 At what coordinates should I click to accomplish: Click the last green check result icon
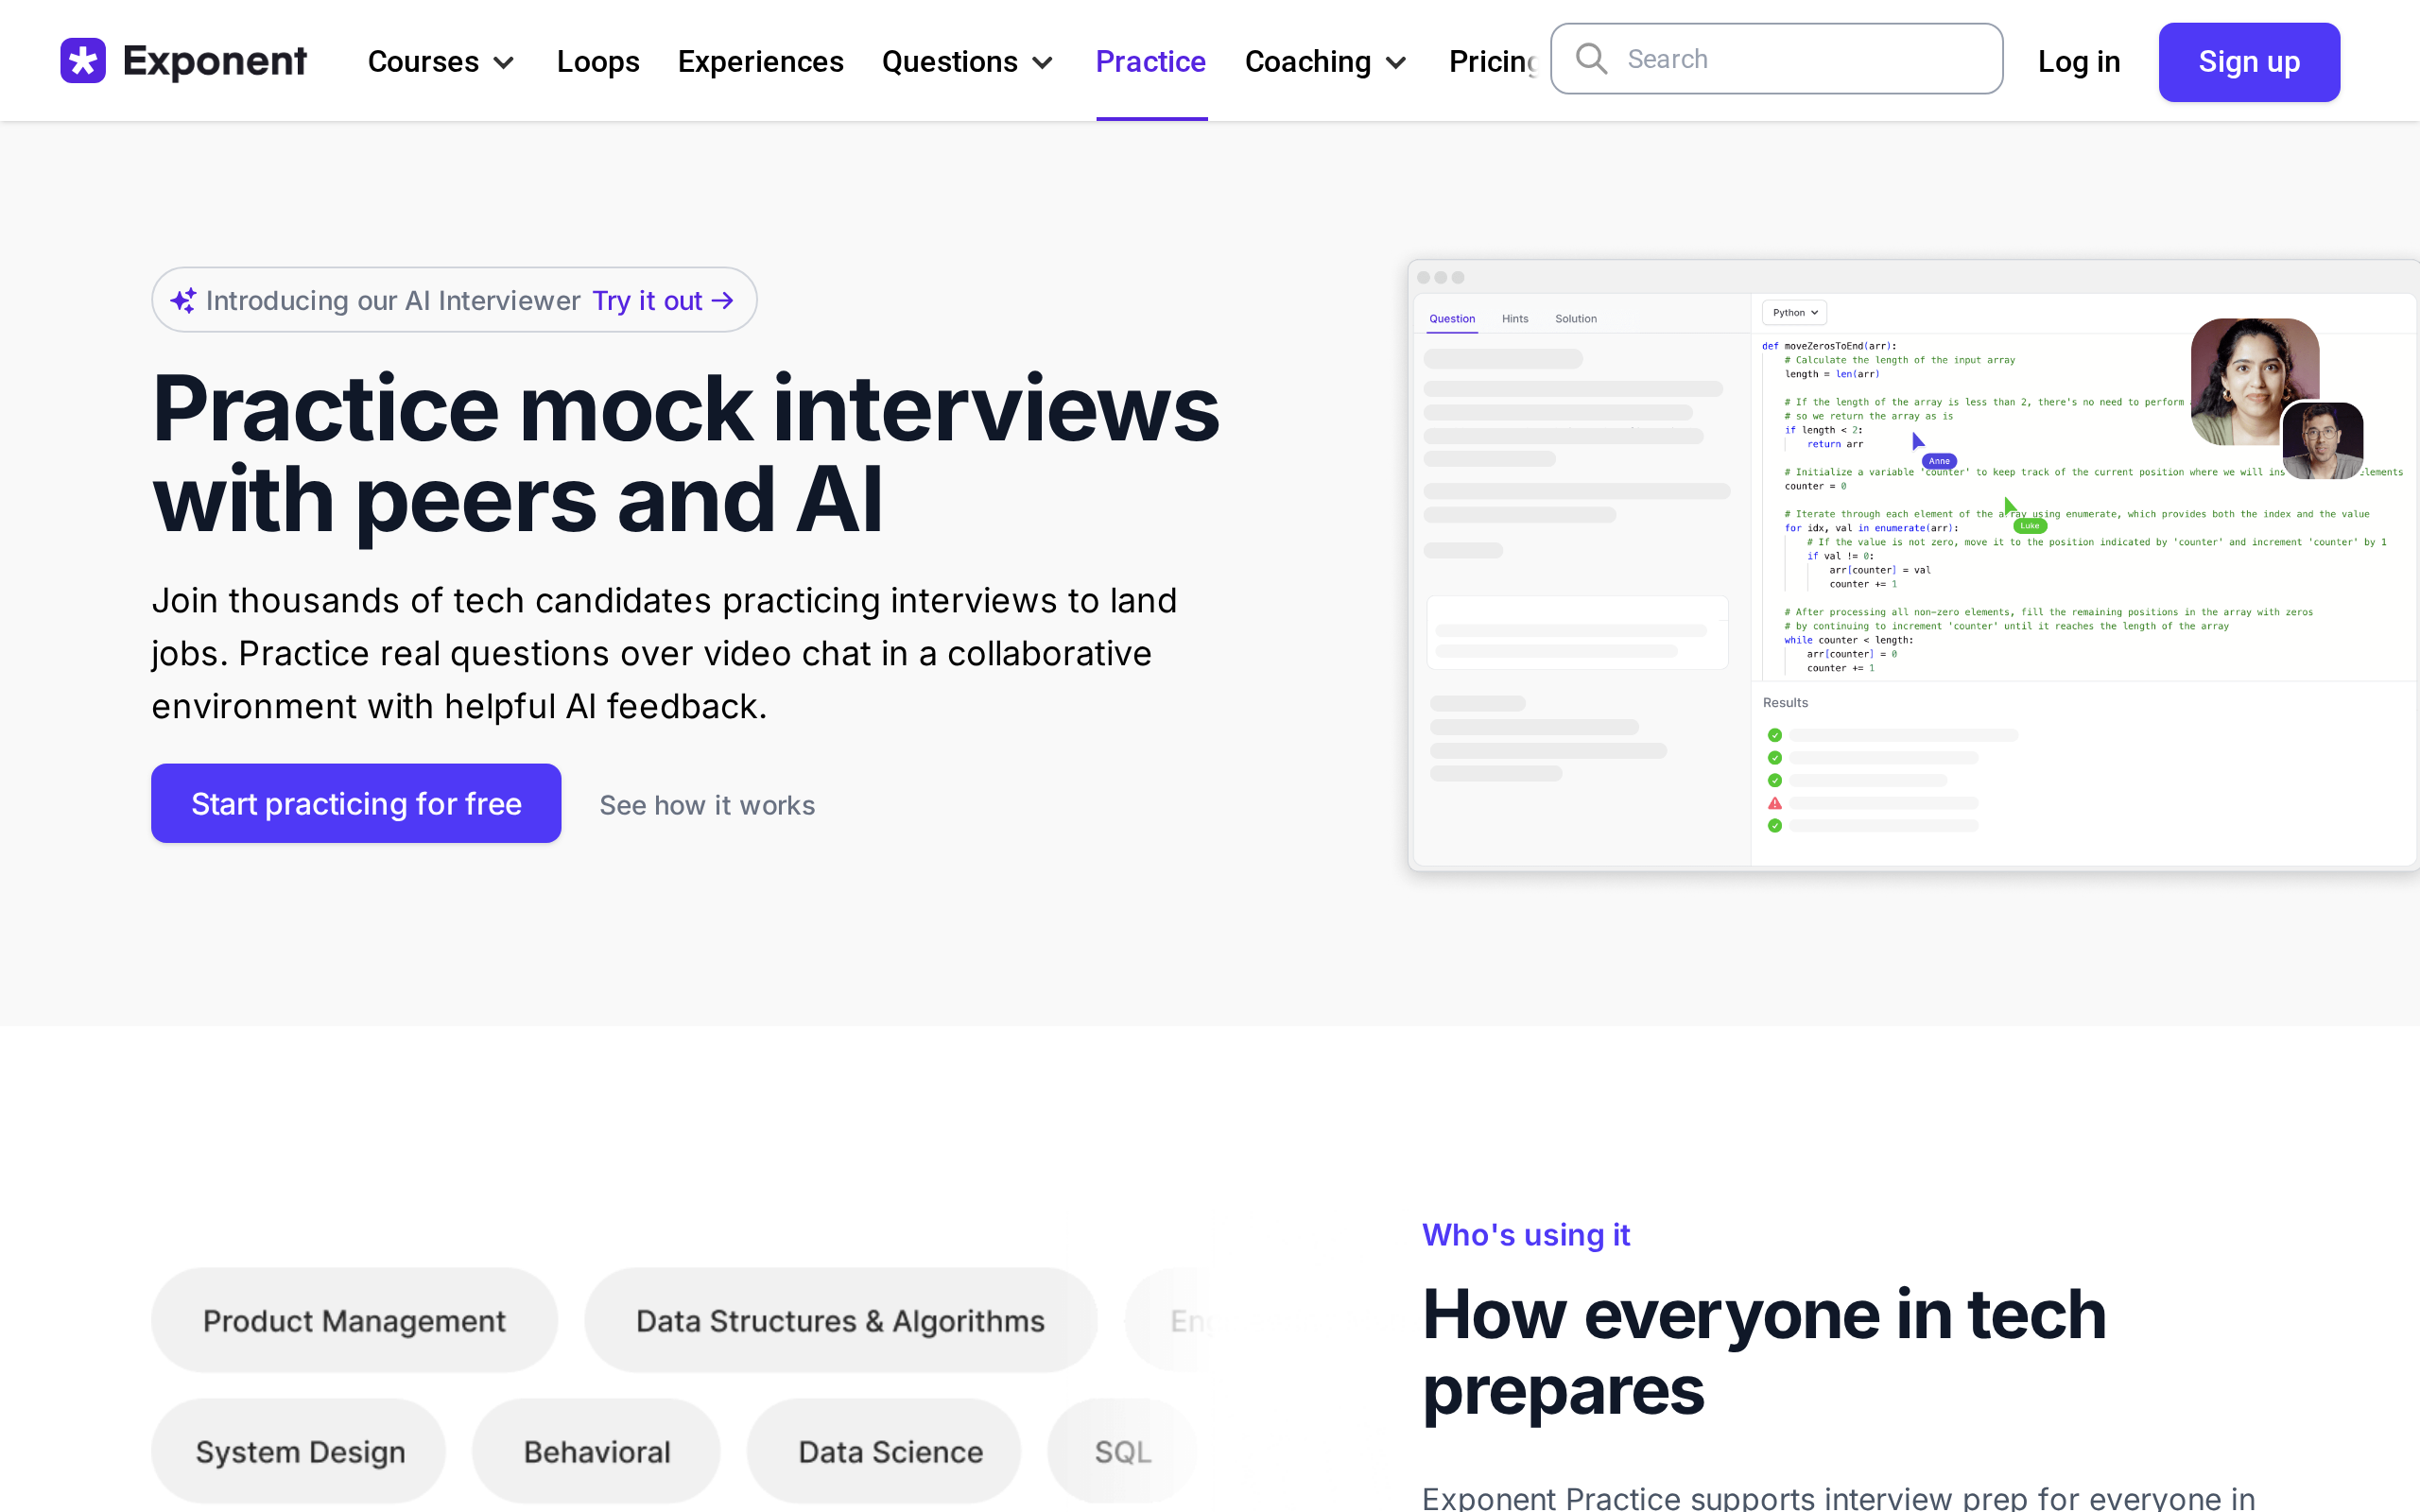click(1775, 826)
